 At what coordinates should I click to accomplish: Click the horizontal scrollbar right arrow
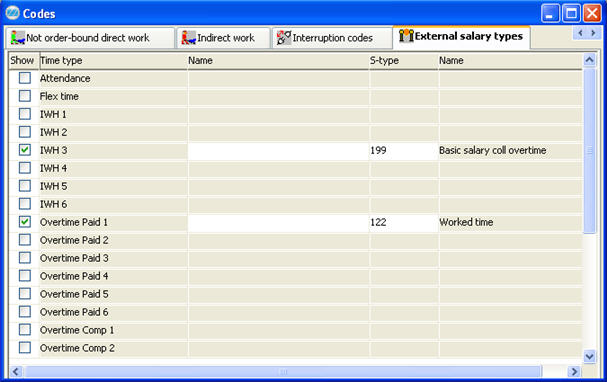(x=574, y=372)
